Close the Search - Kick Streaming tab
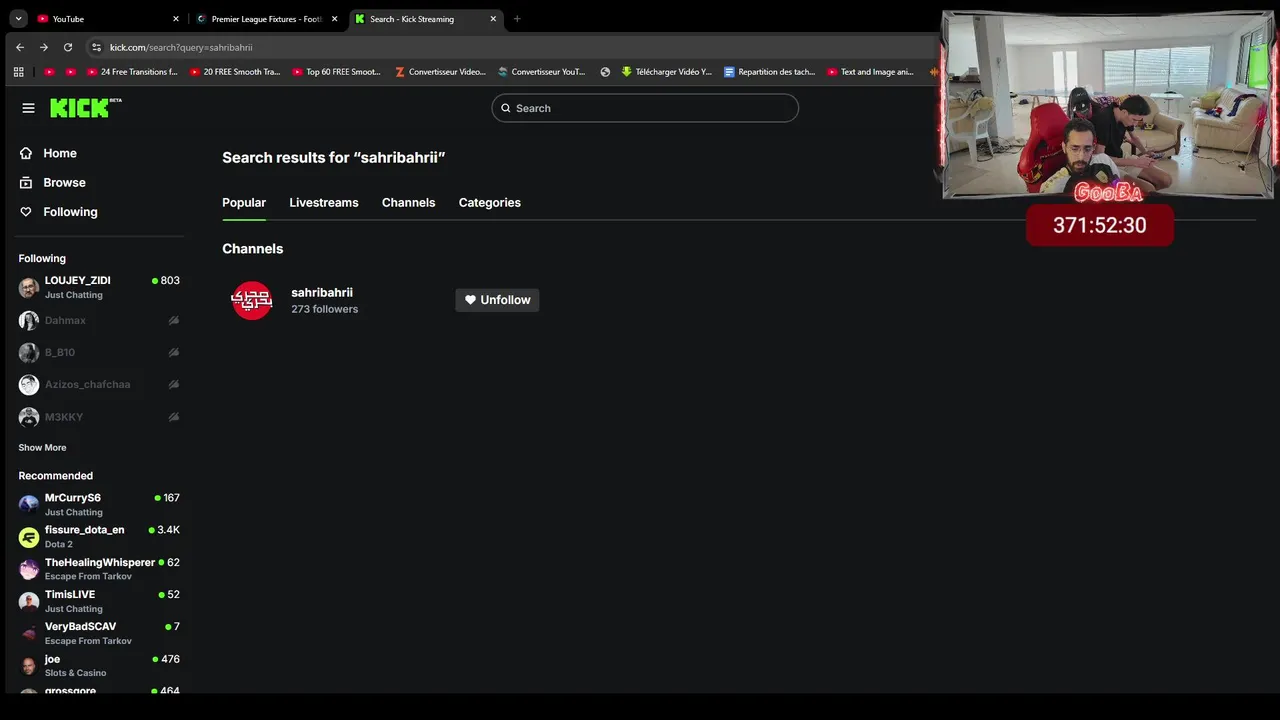Screen dimensions: 1280x720 tap(493, 19)
